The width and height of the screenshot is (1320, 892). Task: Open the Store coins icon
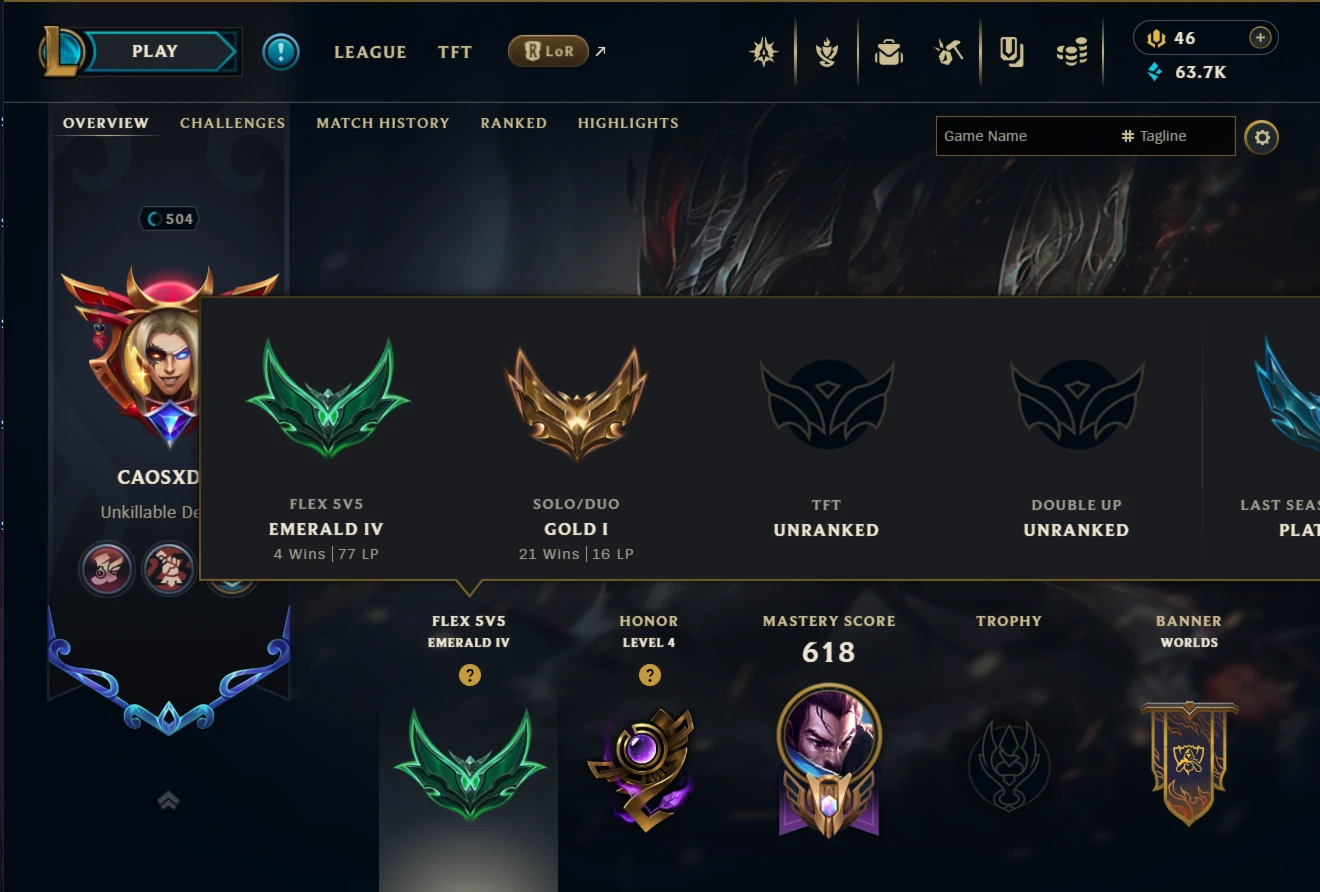1072,52
